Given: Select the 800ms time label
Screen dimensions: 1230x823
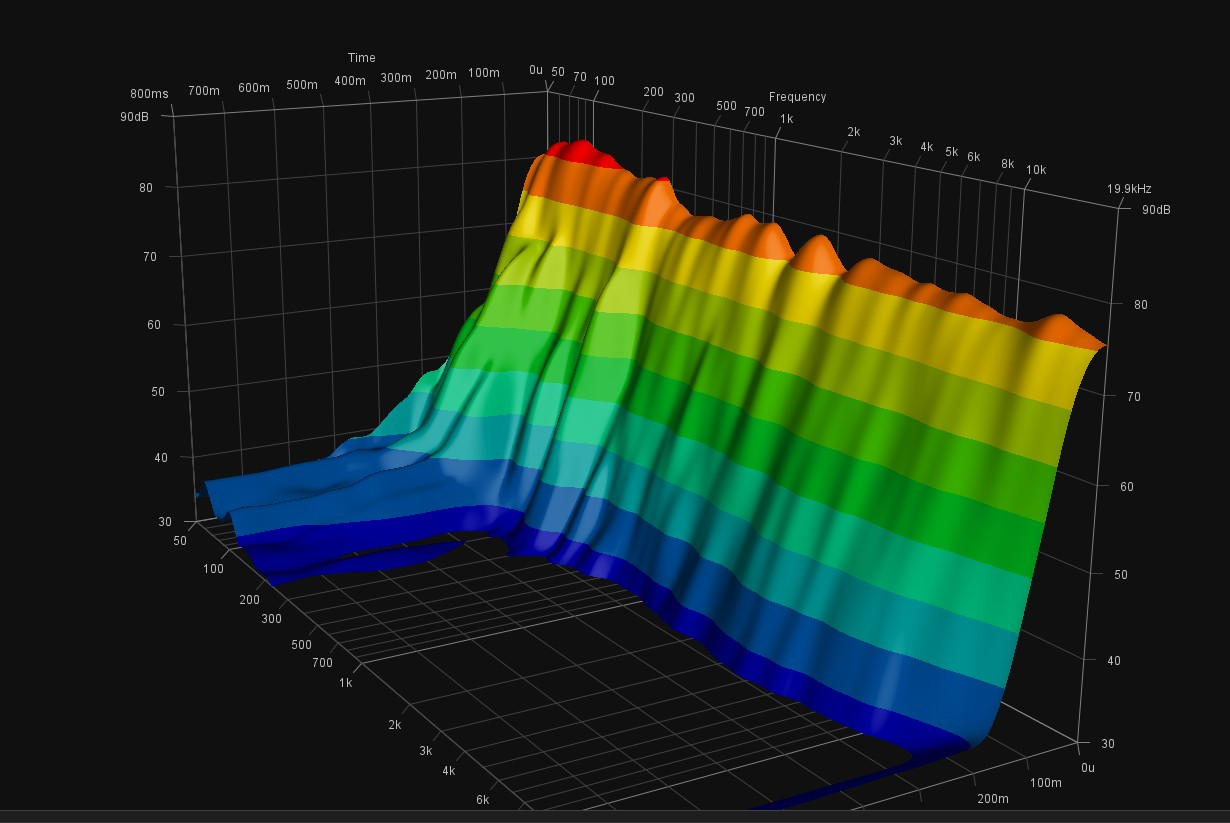Looking at the screenshot, I should tap(149, 94).
